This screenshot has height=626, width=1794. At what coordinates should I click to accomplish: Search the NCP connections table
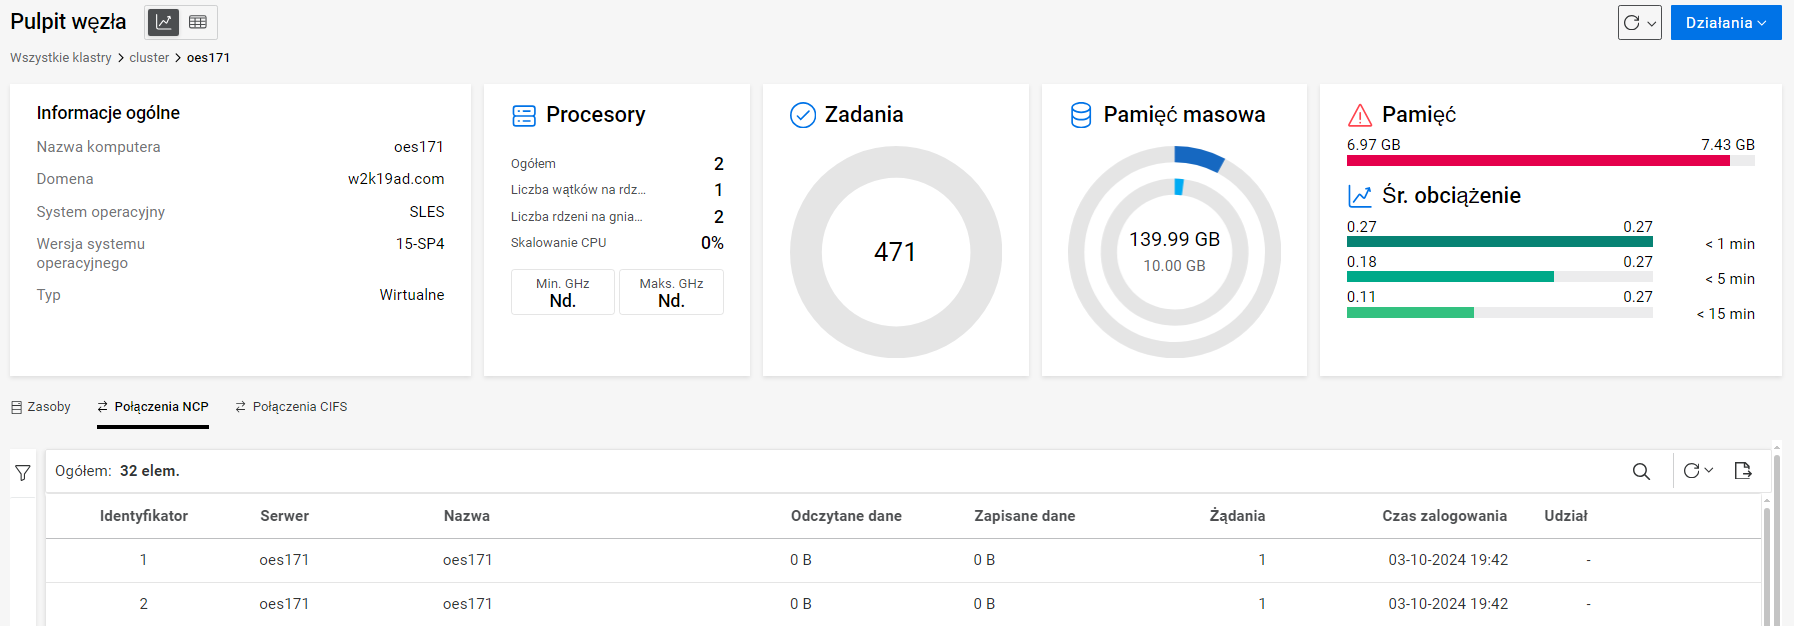pos(1641,471)
